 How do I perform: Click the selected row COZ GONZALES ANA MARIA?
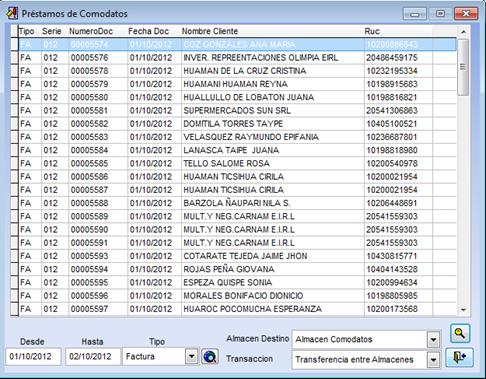(237, 44)
